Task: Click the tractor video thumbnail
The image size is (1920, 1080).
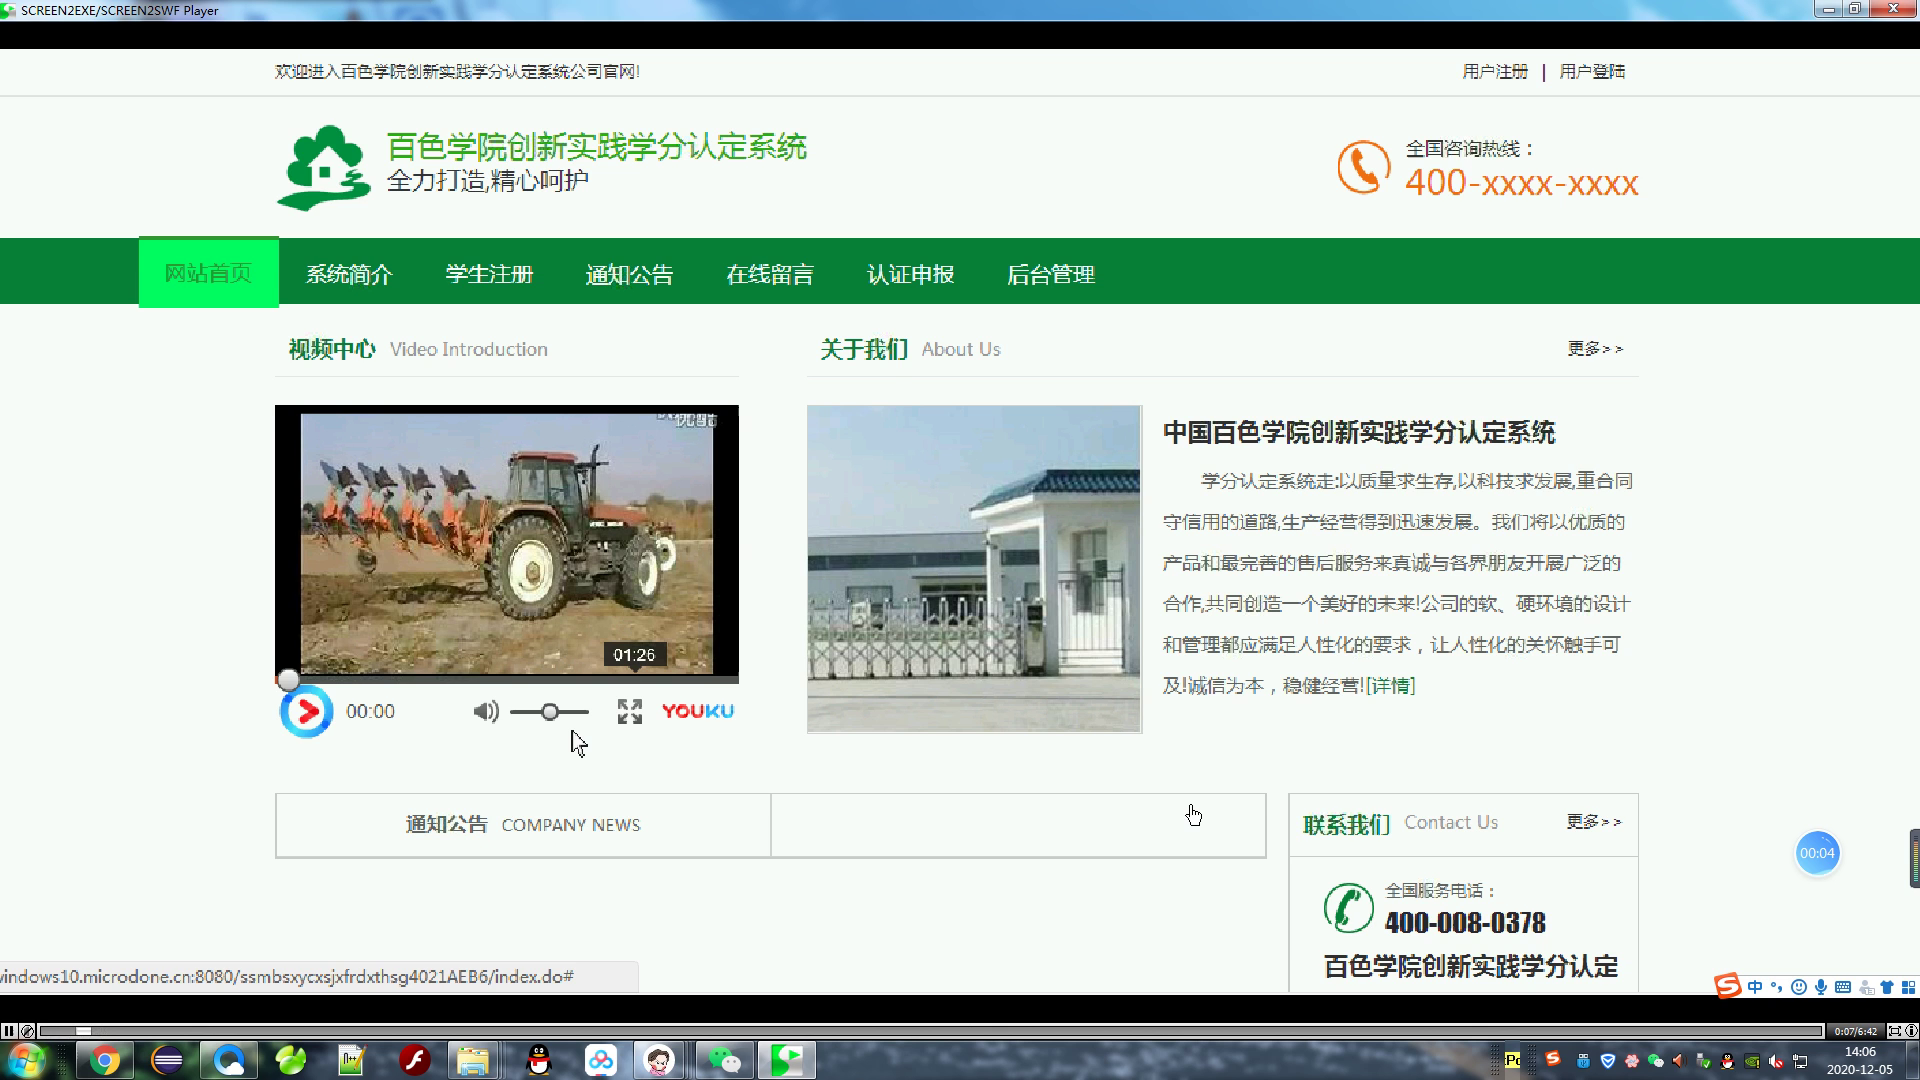Action: pyautogui.click(x=507, y=542)
